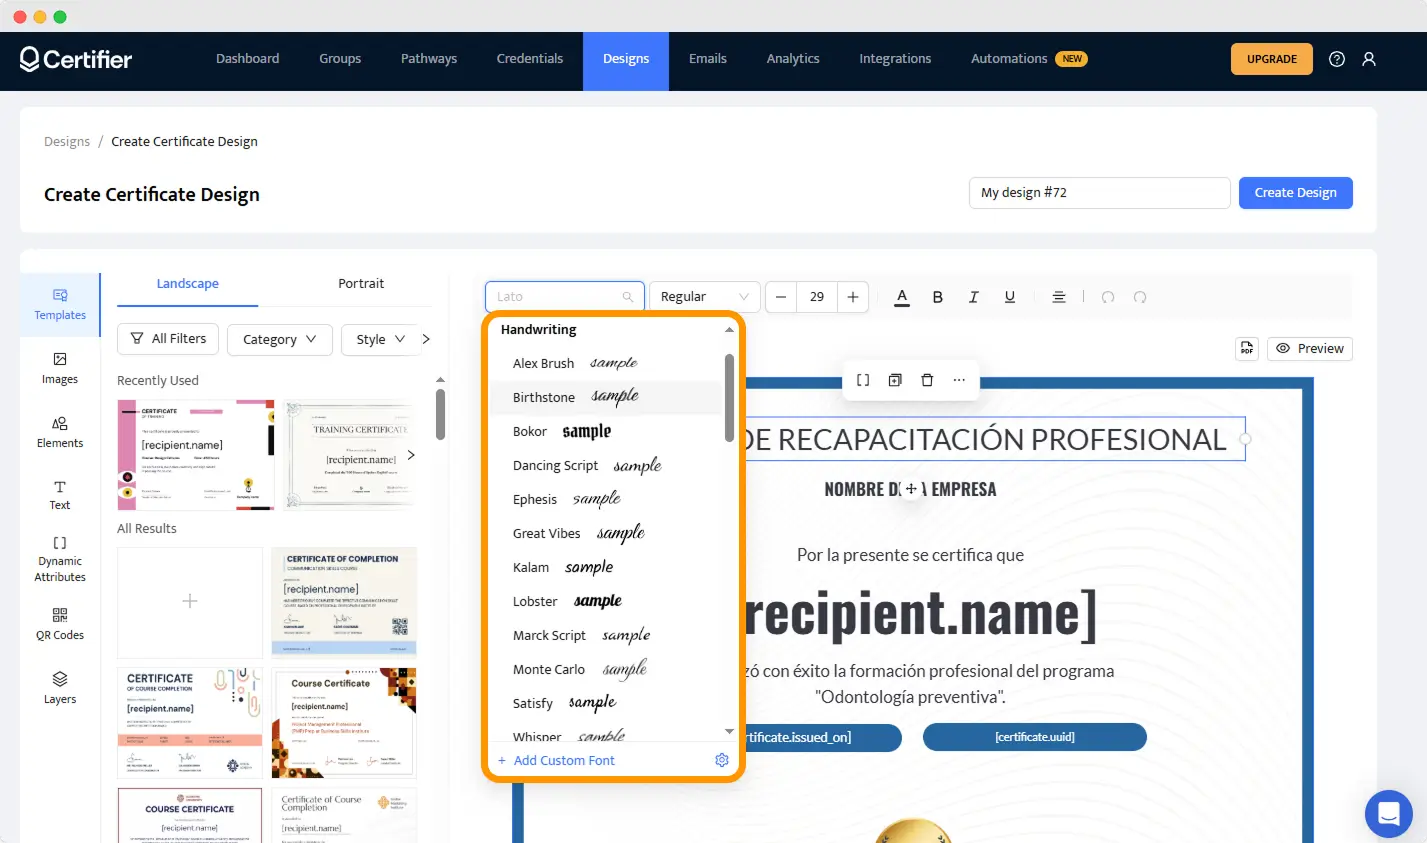The height and width of the screenshot is (843, 1427).
Task: Open the Elements panel
Action: 59,430
